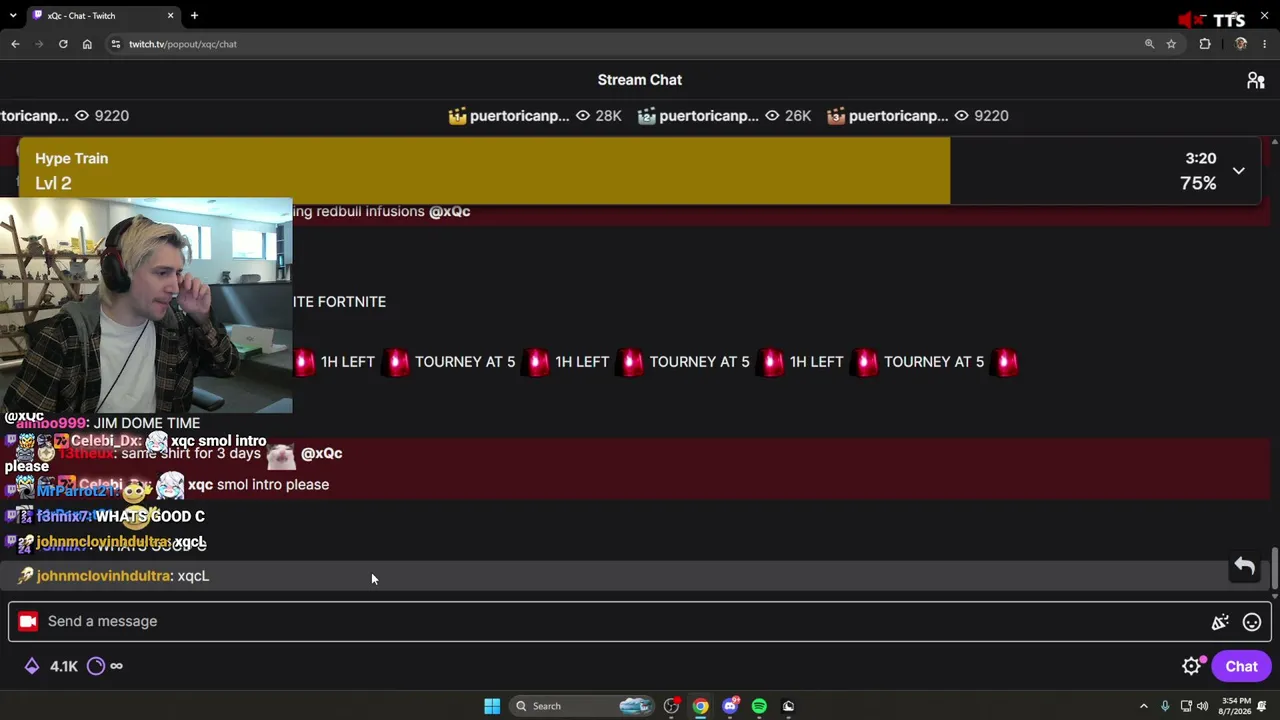The image size is (1280, 720).
Task: Open the volume speaker icon in system tray
Action: (1202, 706)
